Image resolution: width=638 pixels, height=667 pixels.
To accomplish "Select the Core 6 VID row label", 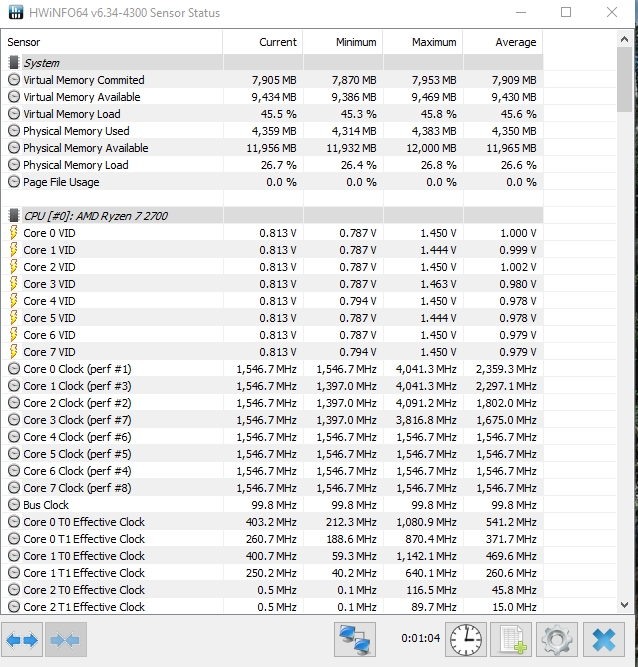I will [49, 335].
